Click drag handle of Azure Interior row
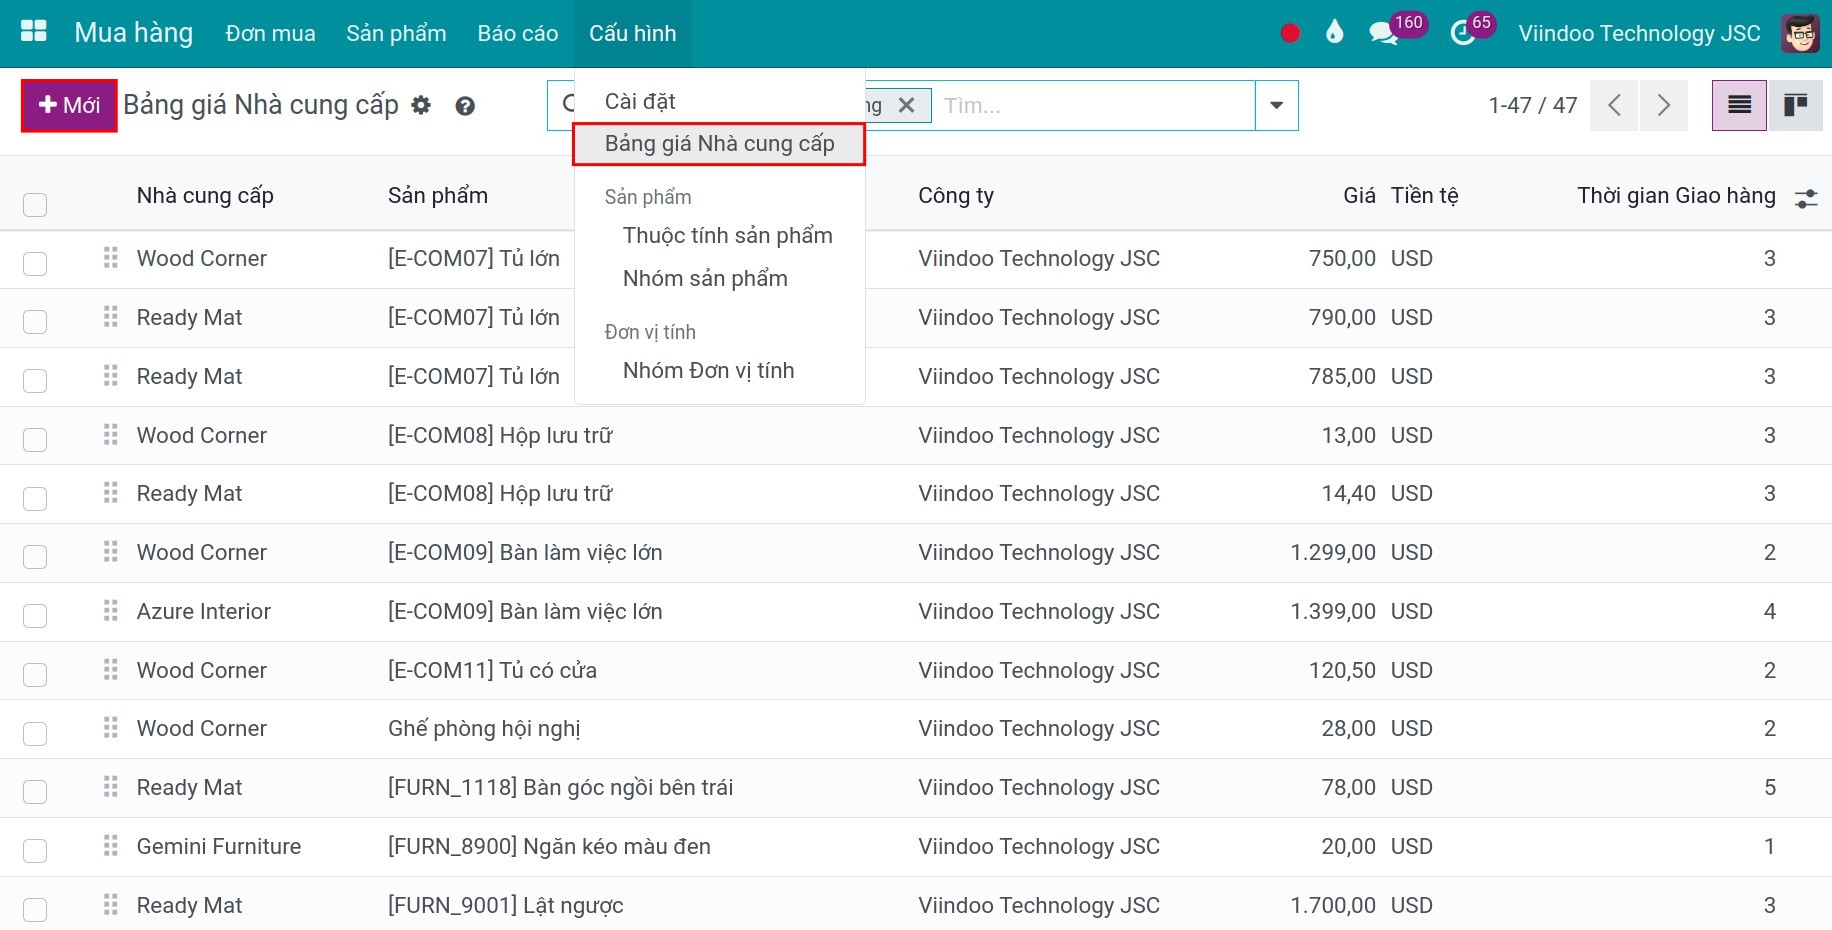This screenshot has width=1832, height=930. (x=111, y=611)
